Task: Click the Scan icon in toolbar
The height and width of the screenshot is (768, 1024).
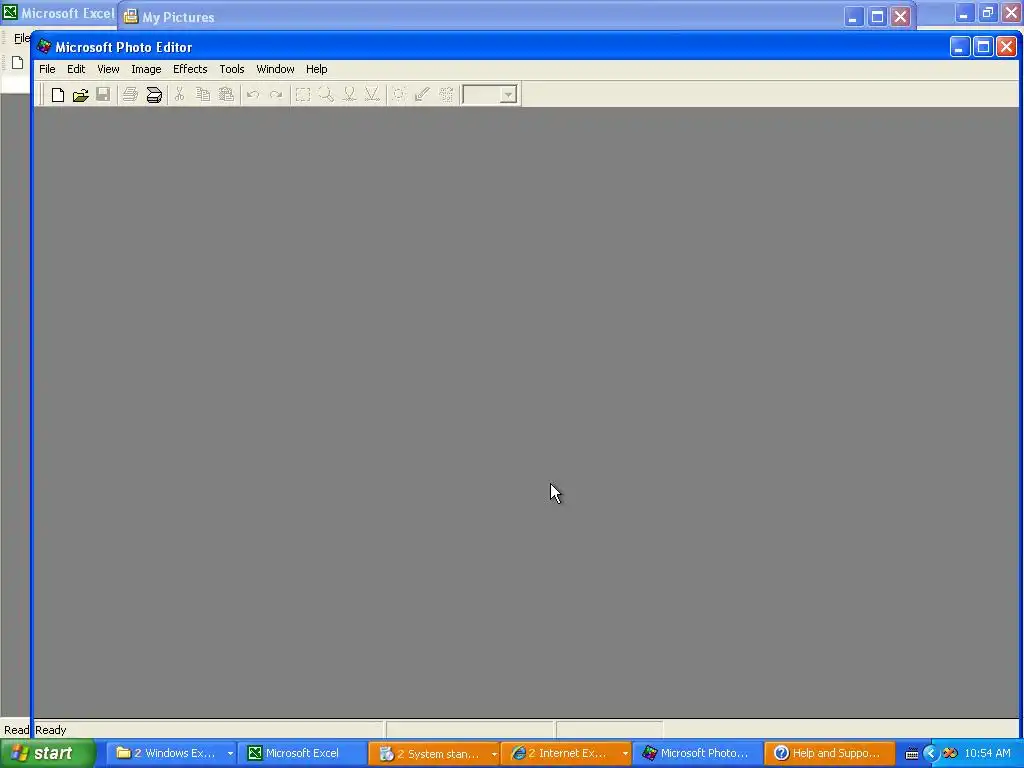Action: pos(153,95)
